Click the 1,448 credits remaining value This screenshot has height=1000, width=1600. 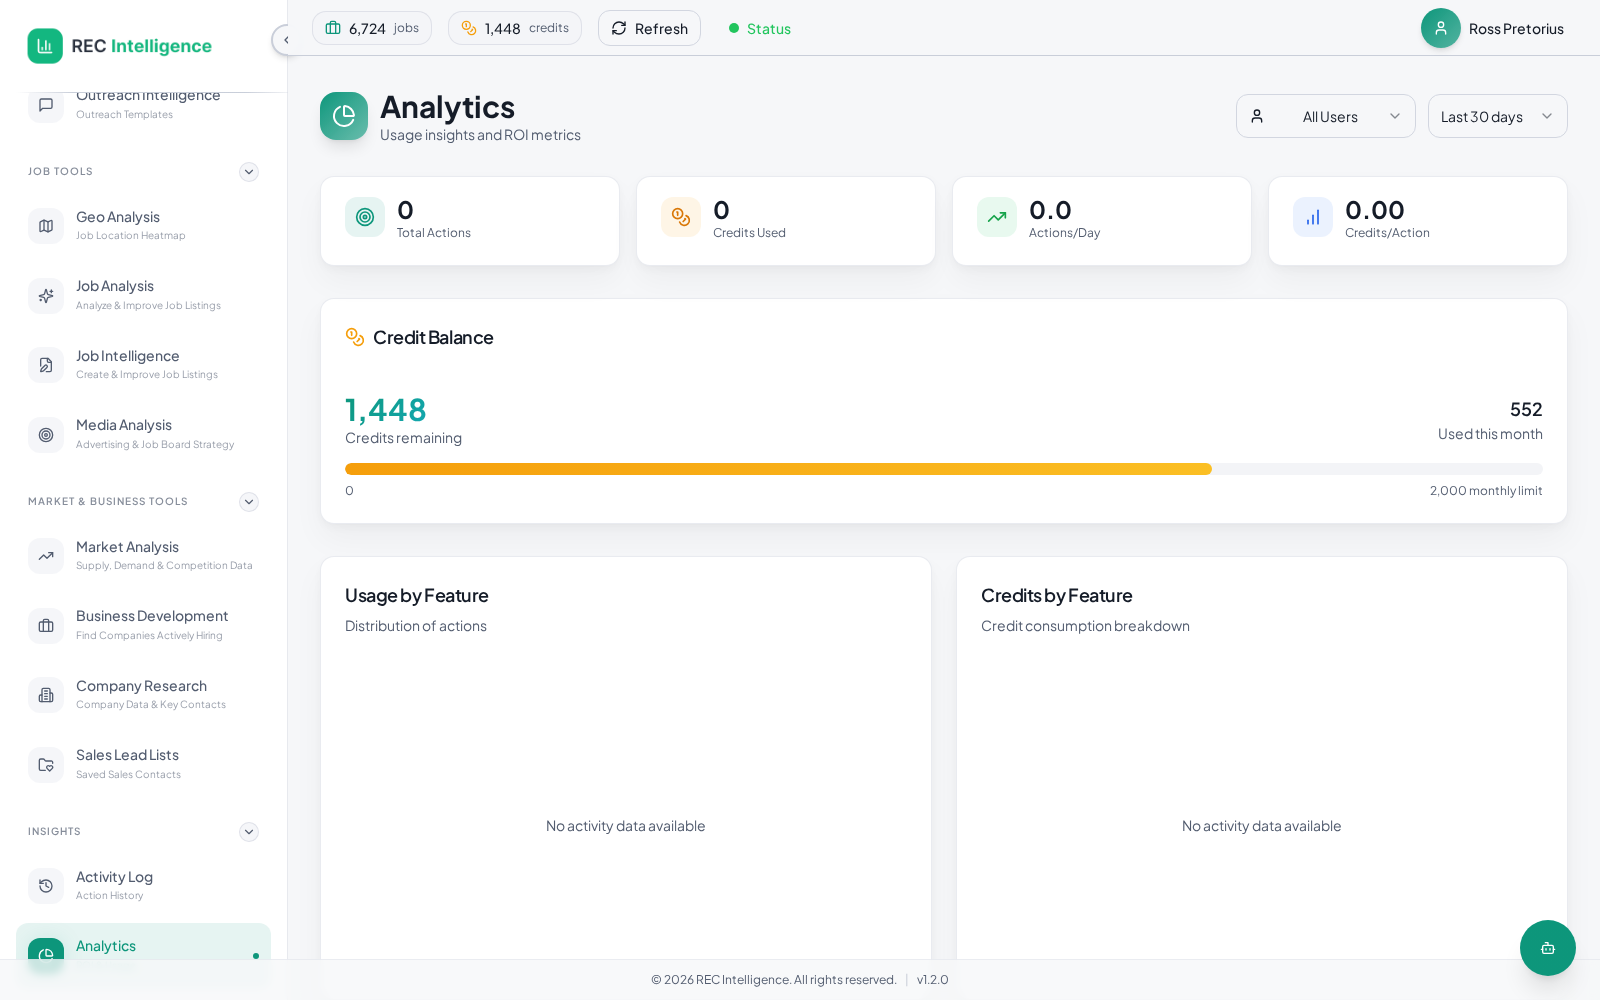[386, 410]
